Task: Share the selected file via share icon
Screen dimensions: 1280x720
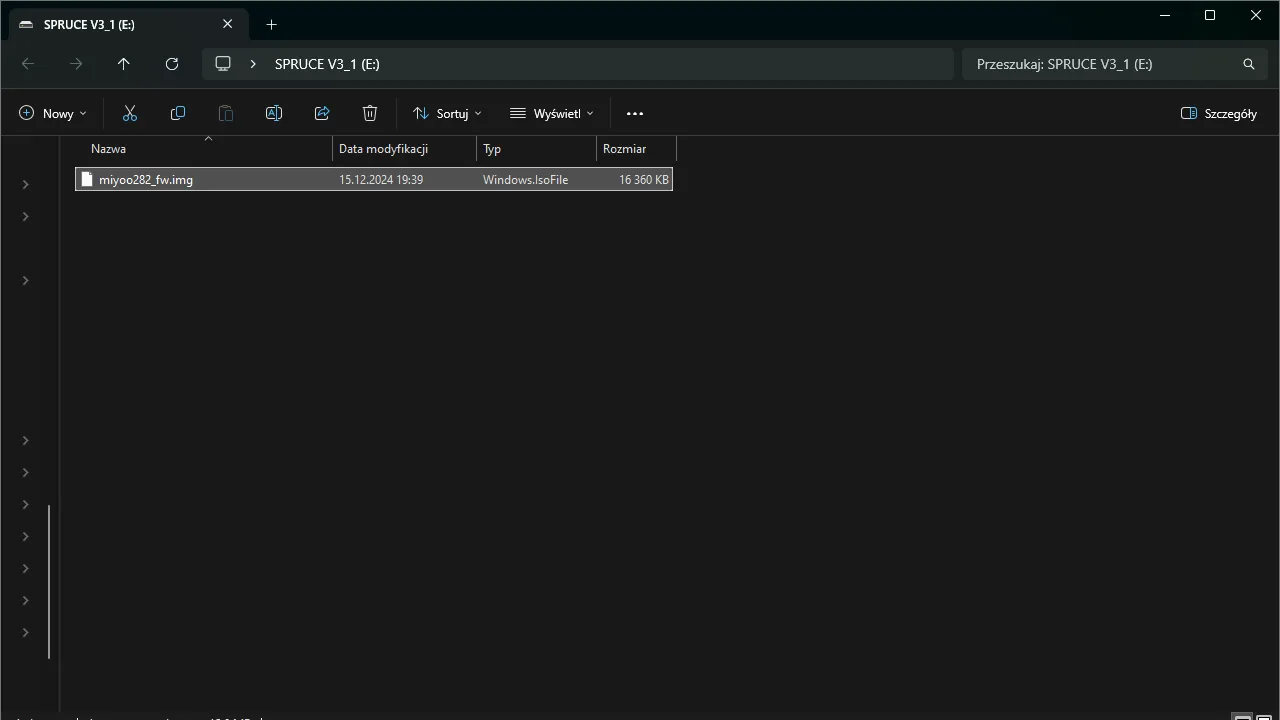Action: [x=322, y=113]
